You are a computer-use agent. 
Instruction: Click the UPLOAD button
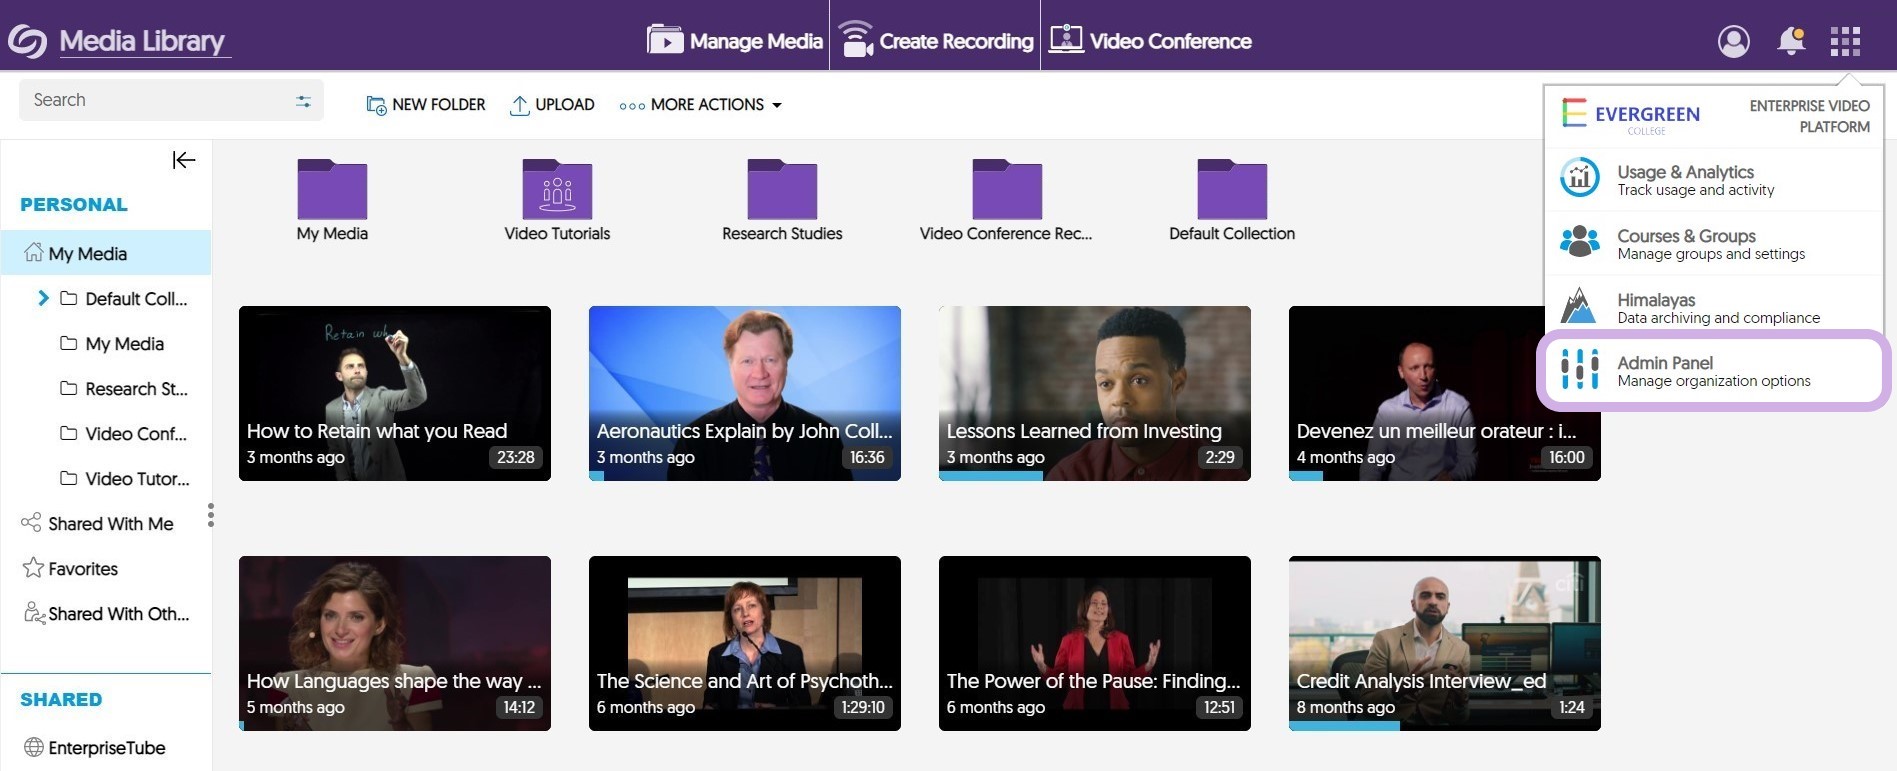(x=552, y=105)
